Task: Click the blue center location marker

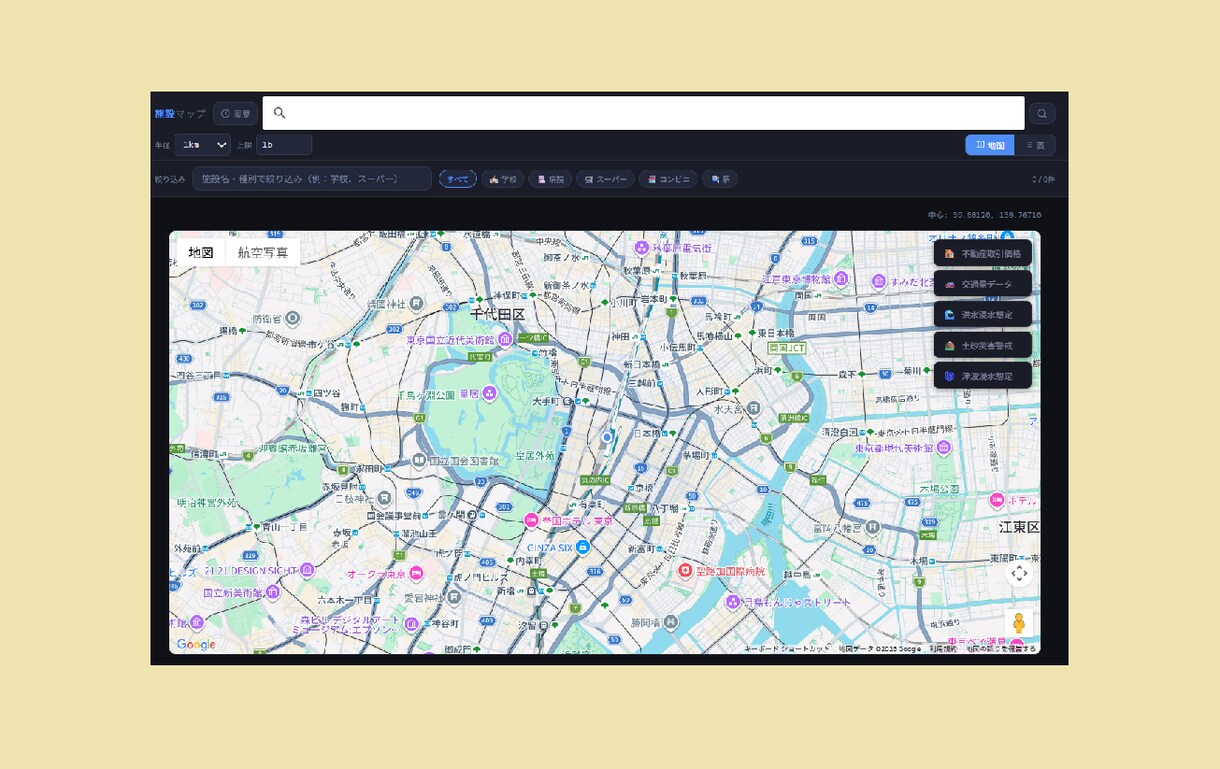Action: [x=606, y=437]
